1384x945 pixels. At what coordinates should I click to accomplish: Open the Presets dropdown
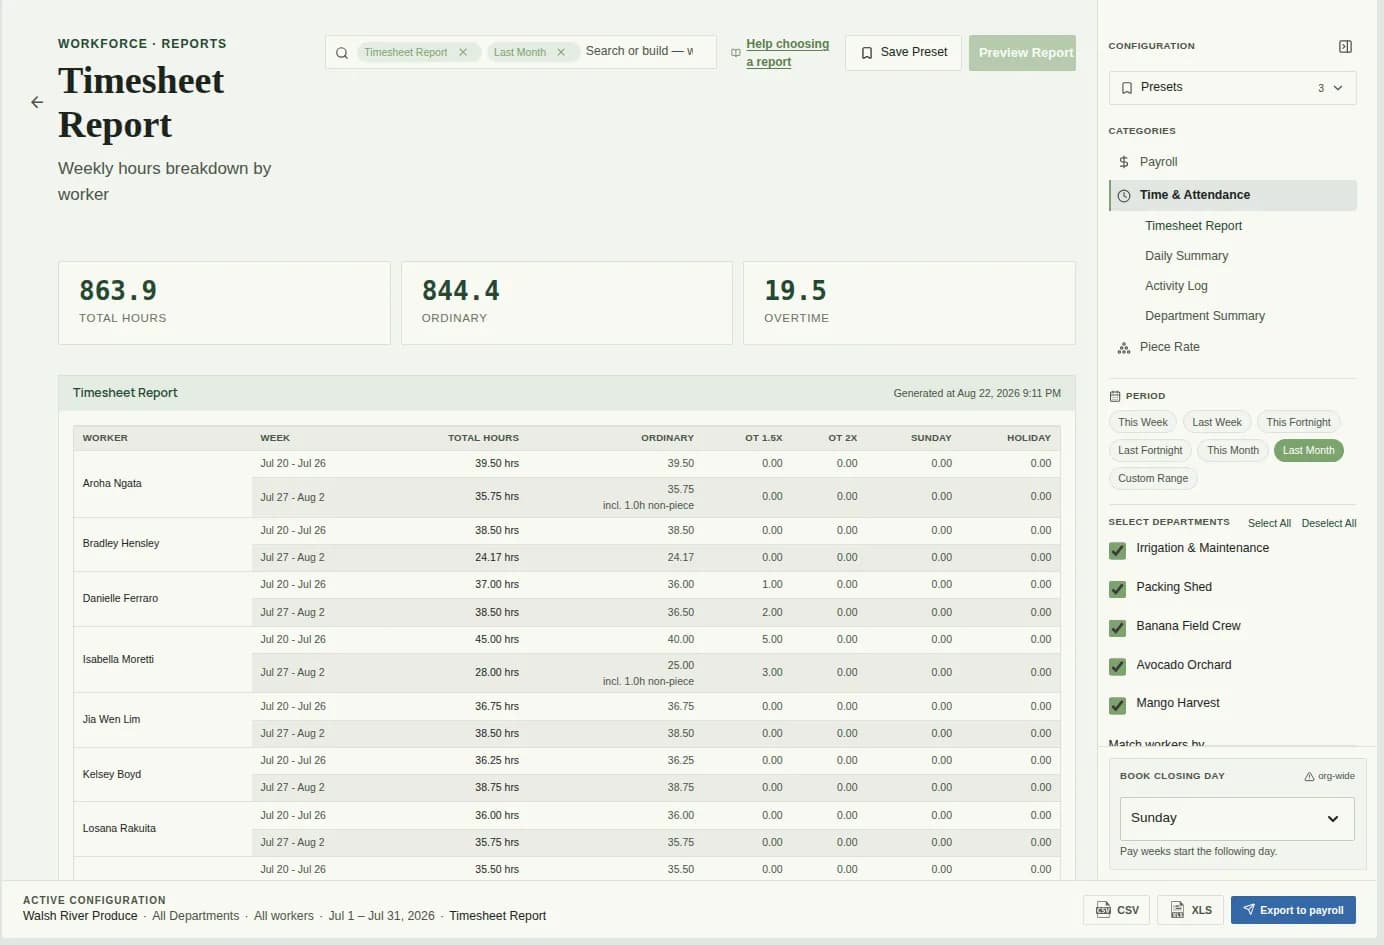click(1233, 88)
